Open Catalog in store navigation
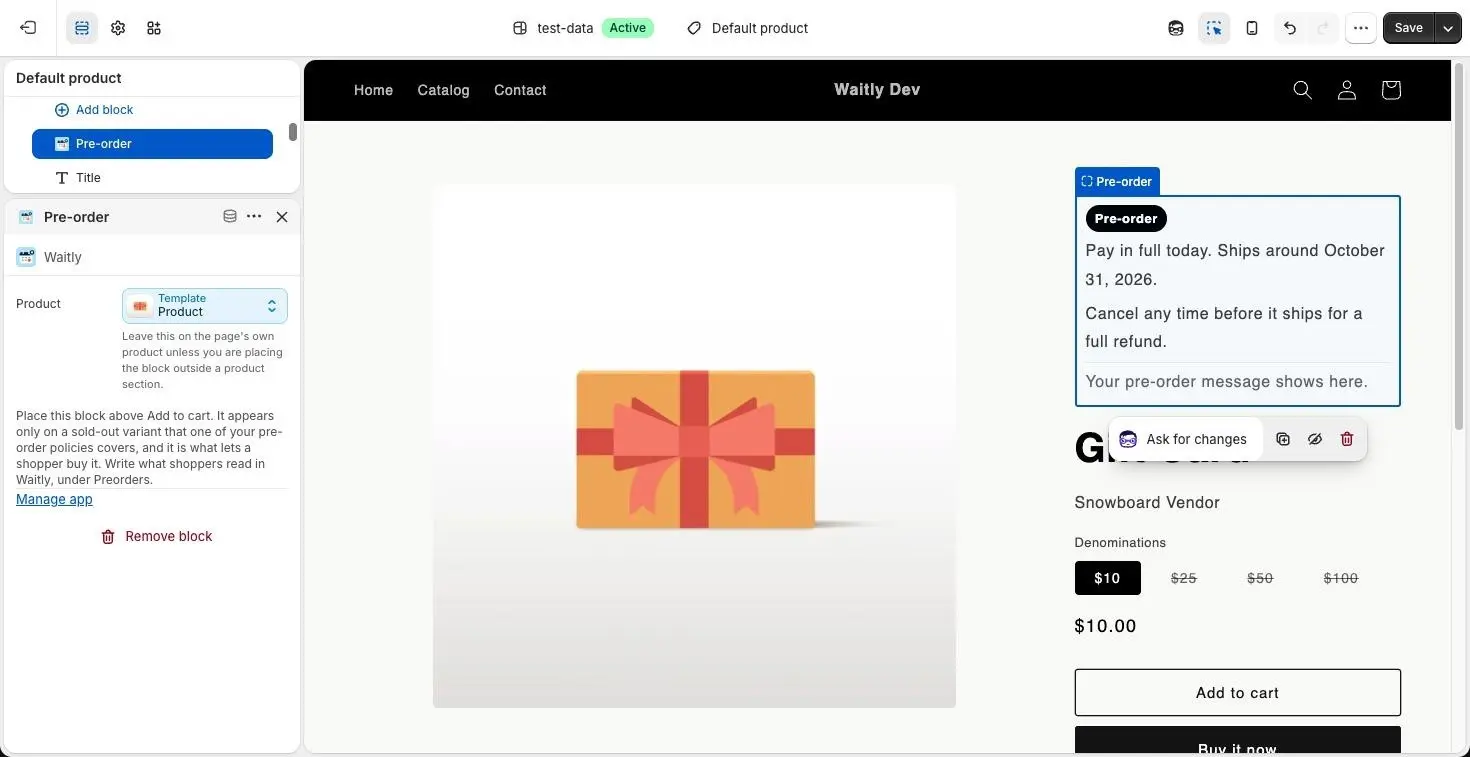This screenshot has height=757, width=1470. [x=443, y=90]
